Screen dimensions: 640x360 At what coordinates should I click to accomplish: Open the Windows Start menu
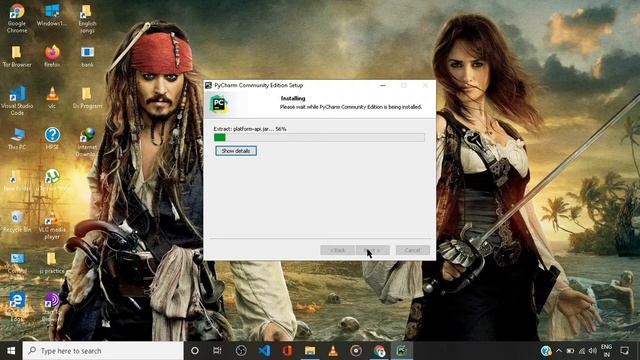[11, 351]
